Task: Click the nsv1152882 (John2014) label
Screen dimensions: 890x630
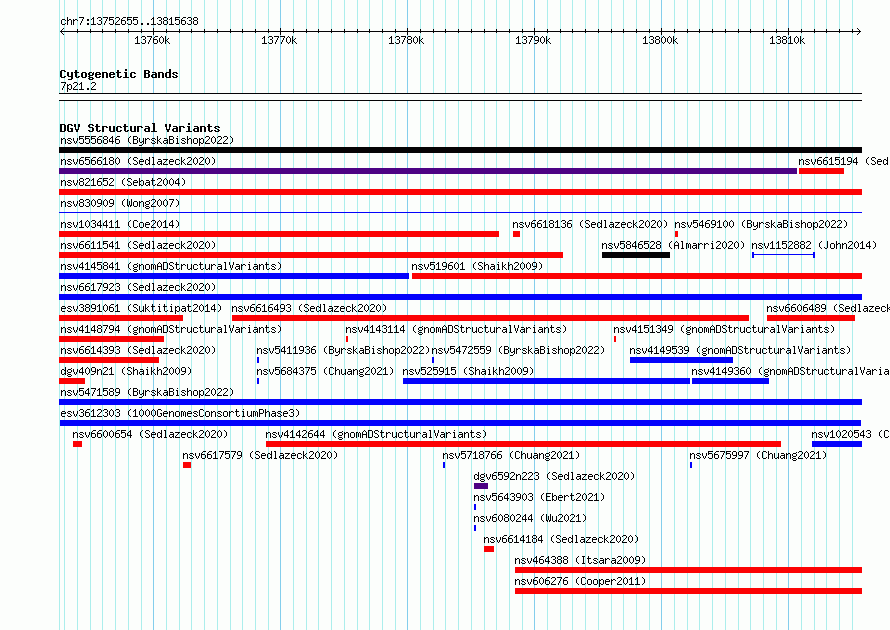Action: point(814,245)
